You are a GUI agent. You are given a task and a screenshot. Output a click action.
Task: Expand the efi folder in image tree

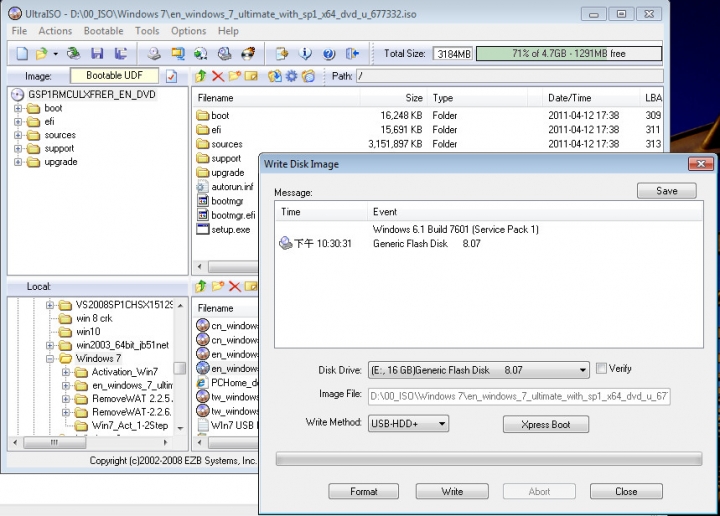tap(18, 122)
